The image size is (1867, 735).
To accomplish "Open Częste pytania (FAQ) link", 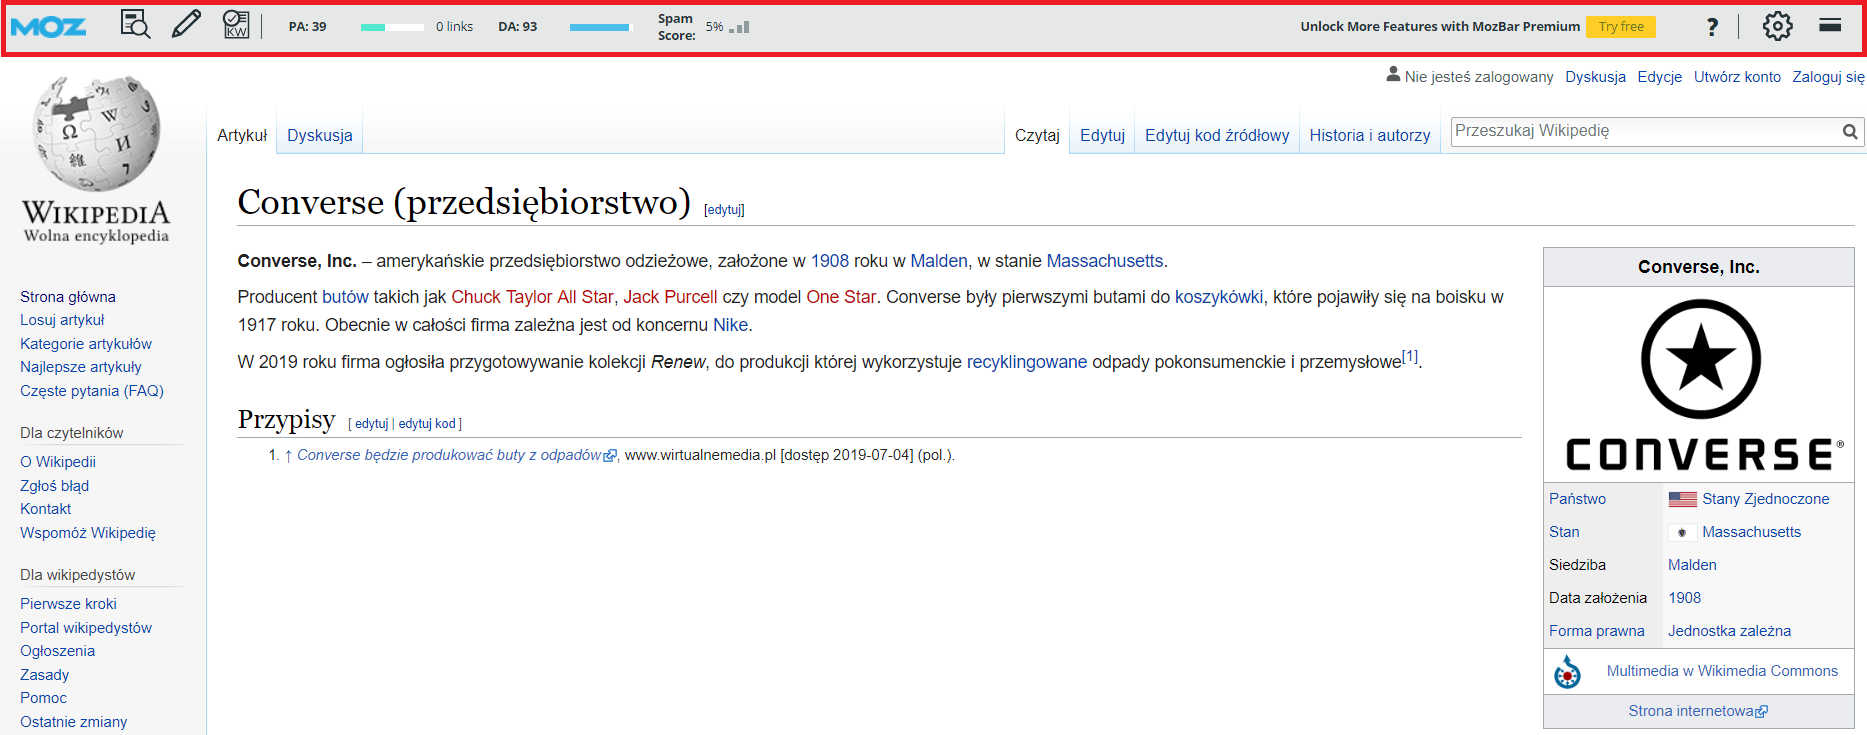I will 92,391.
